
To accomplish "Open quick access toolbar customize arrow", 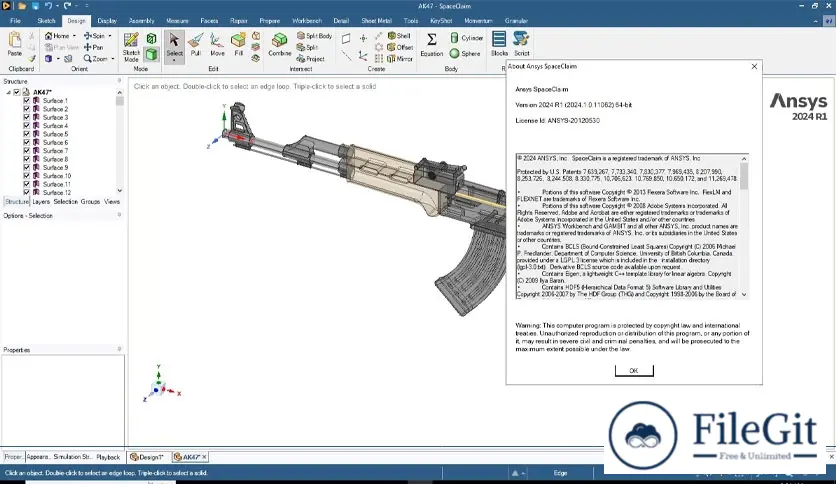I will point(86,6).
